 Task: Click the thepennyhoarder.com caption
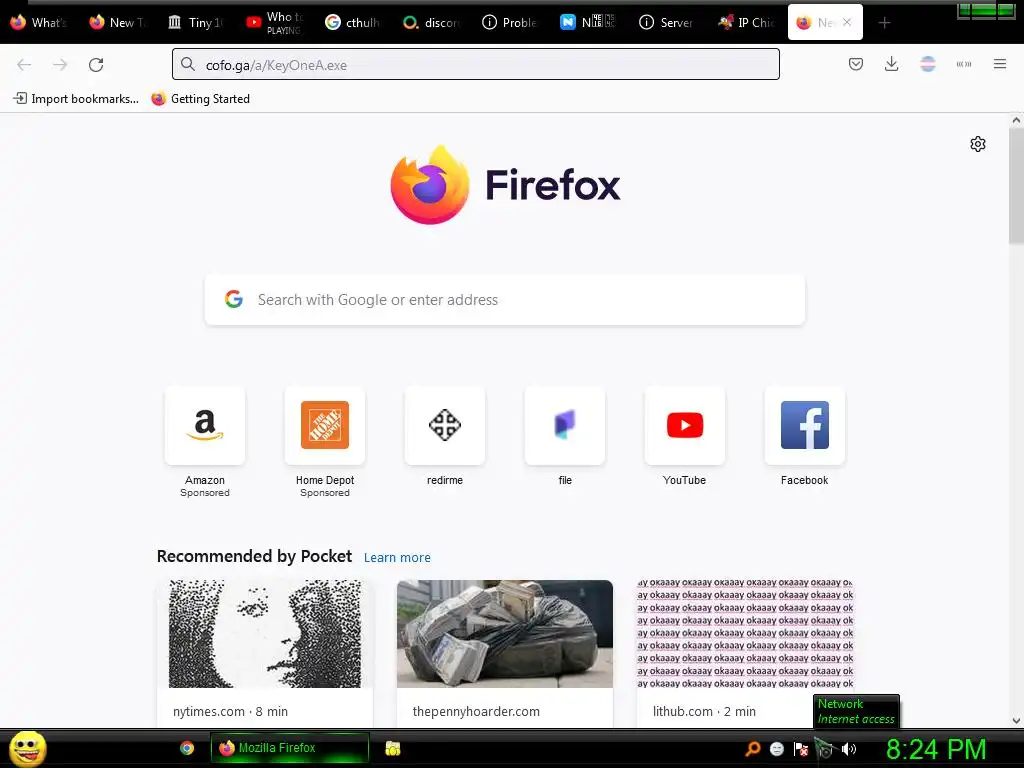pos(476,711)
